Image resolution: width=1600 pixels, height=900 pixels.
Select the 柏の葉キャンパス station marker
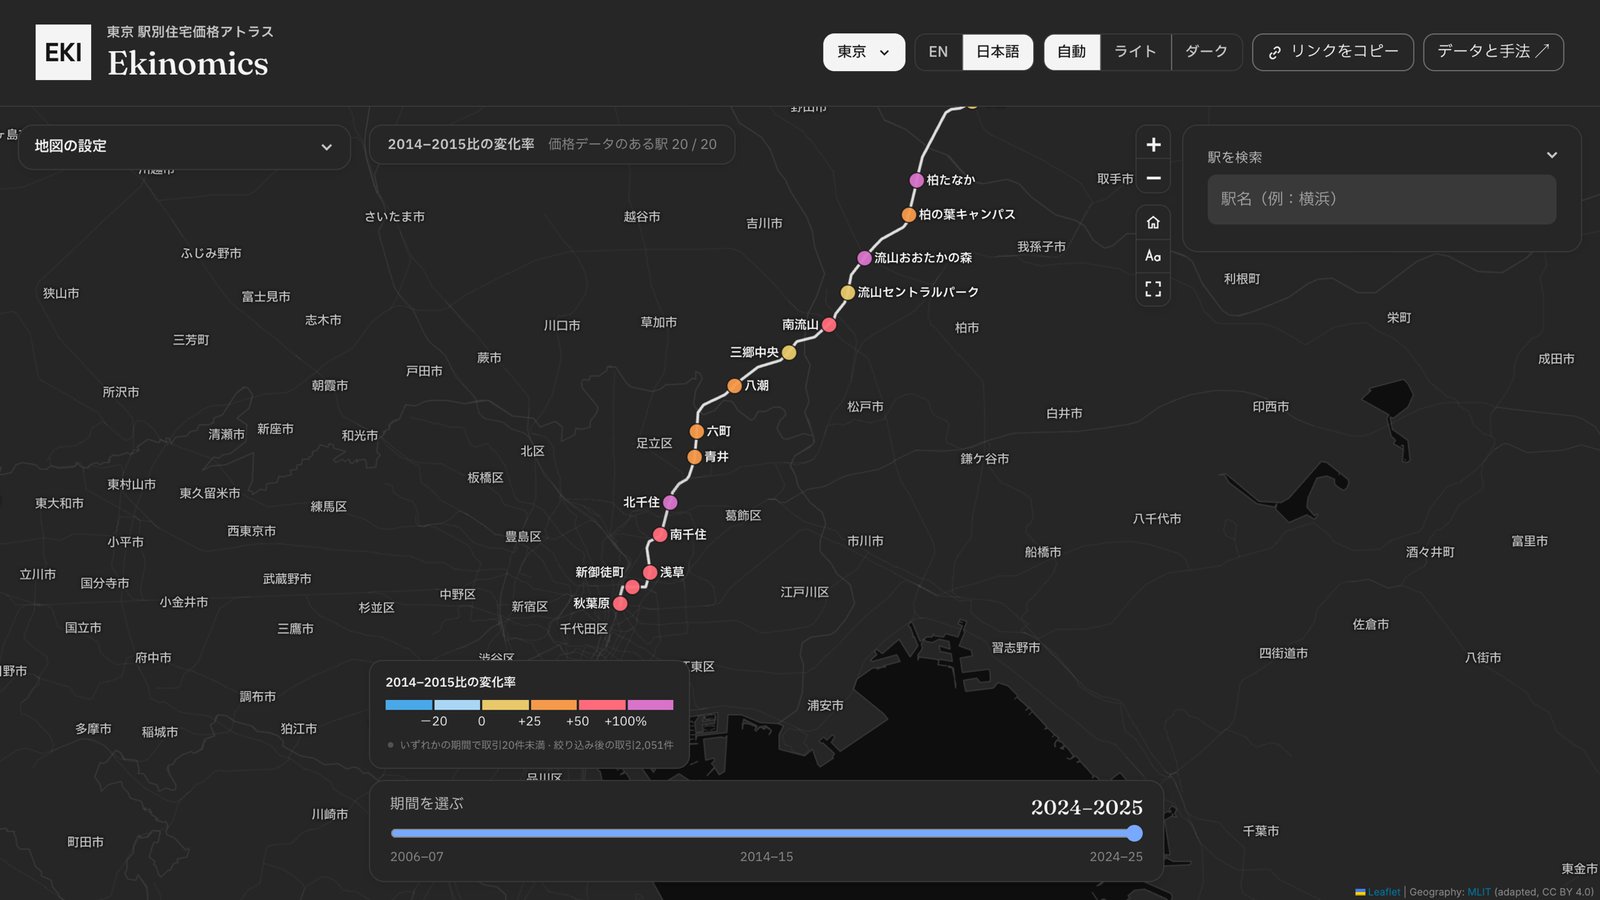point(909,215)
